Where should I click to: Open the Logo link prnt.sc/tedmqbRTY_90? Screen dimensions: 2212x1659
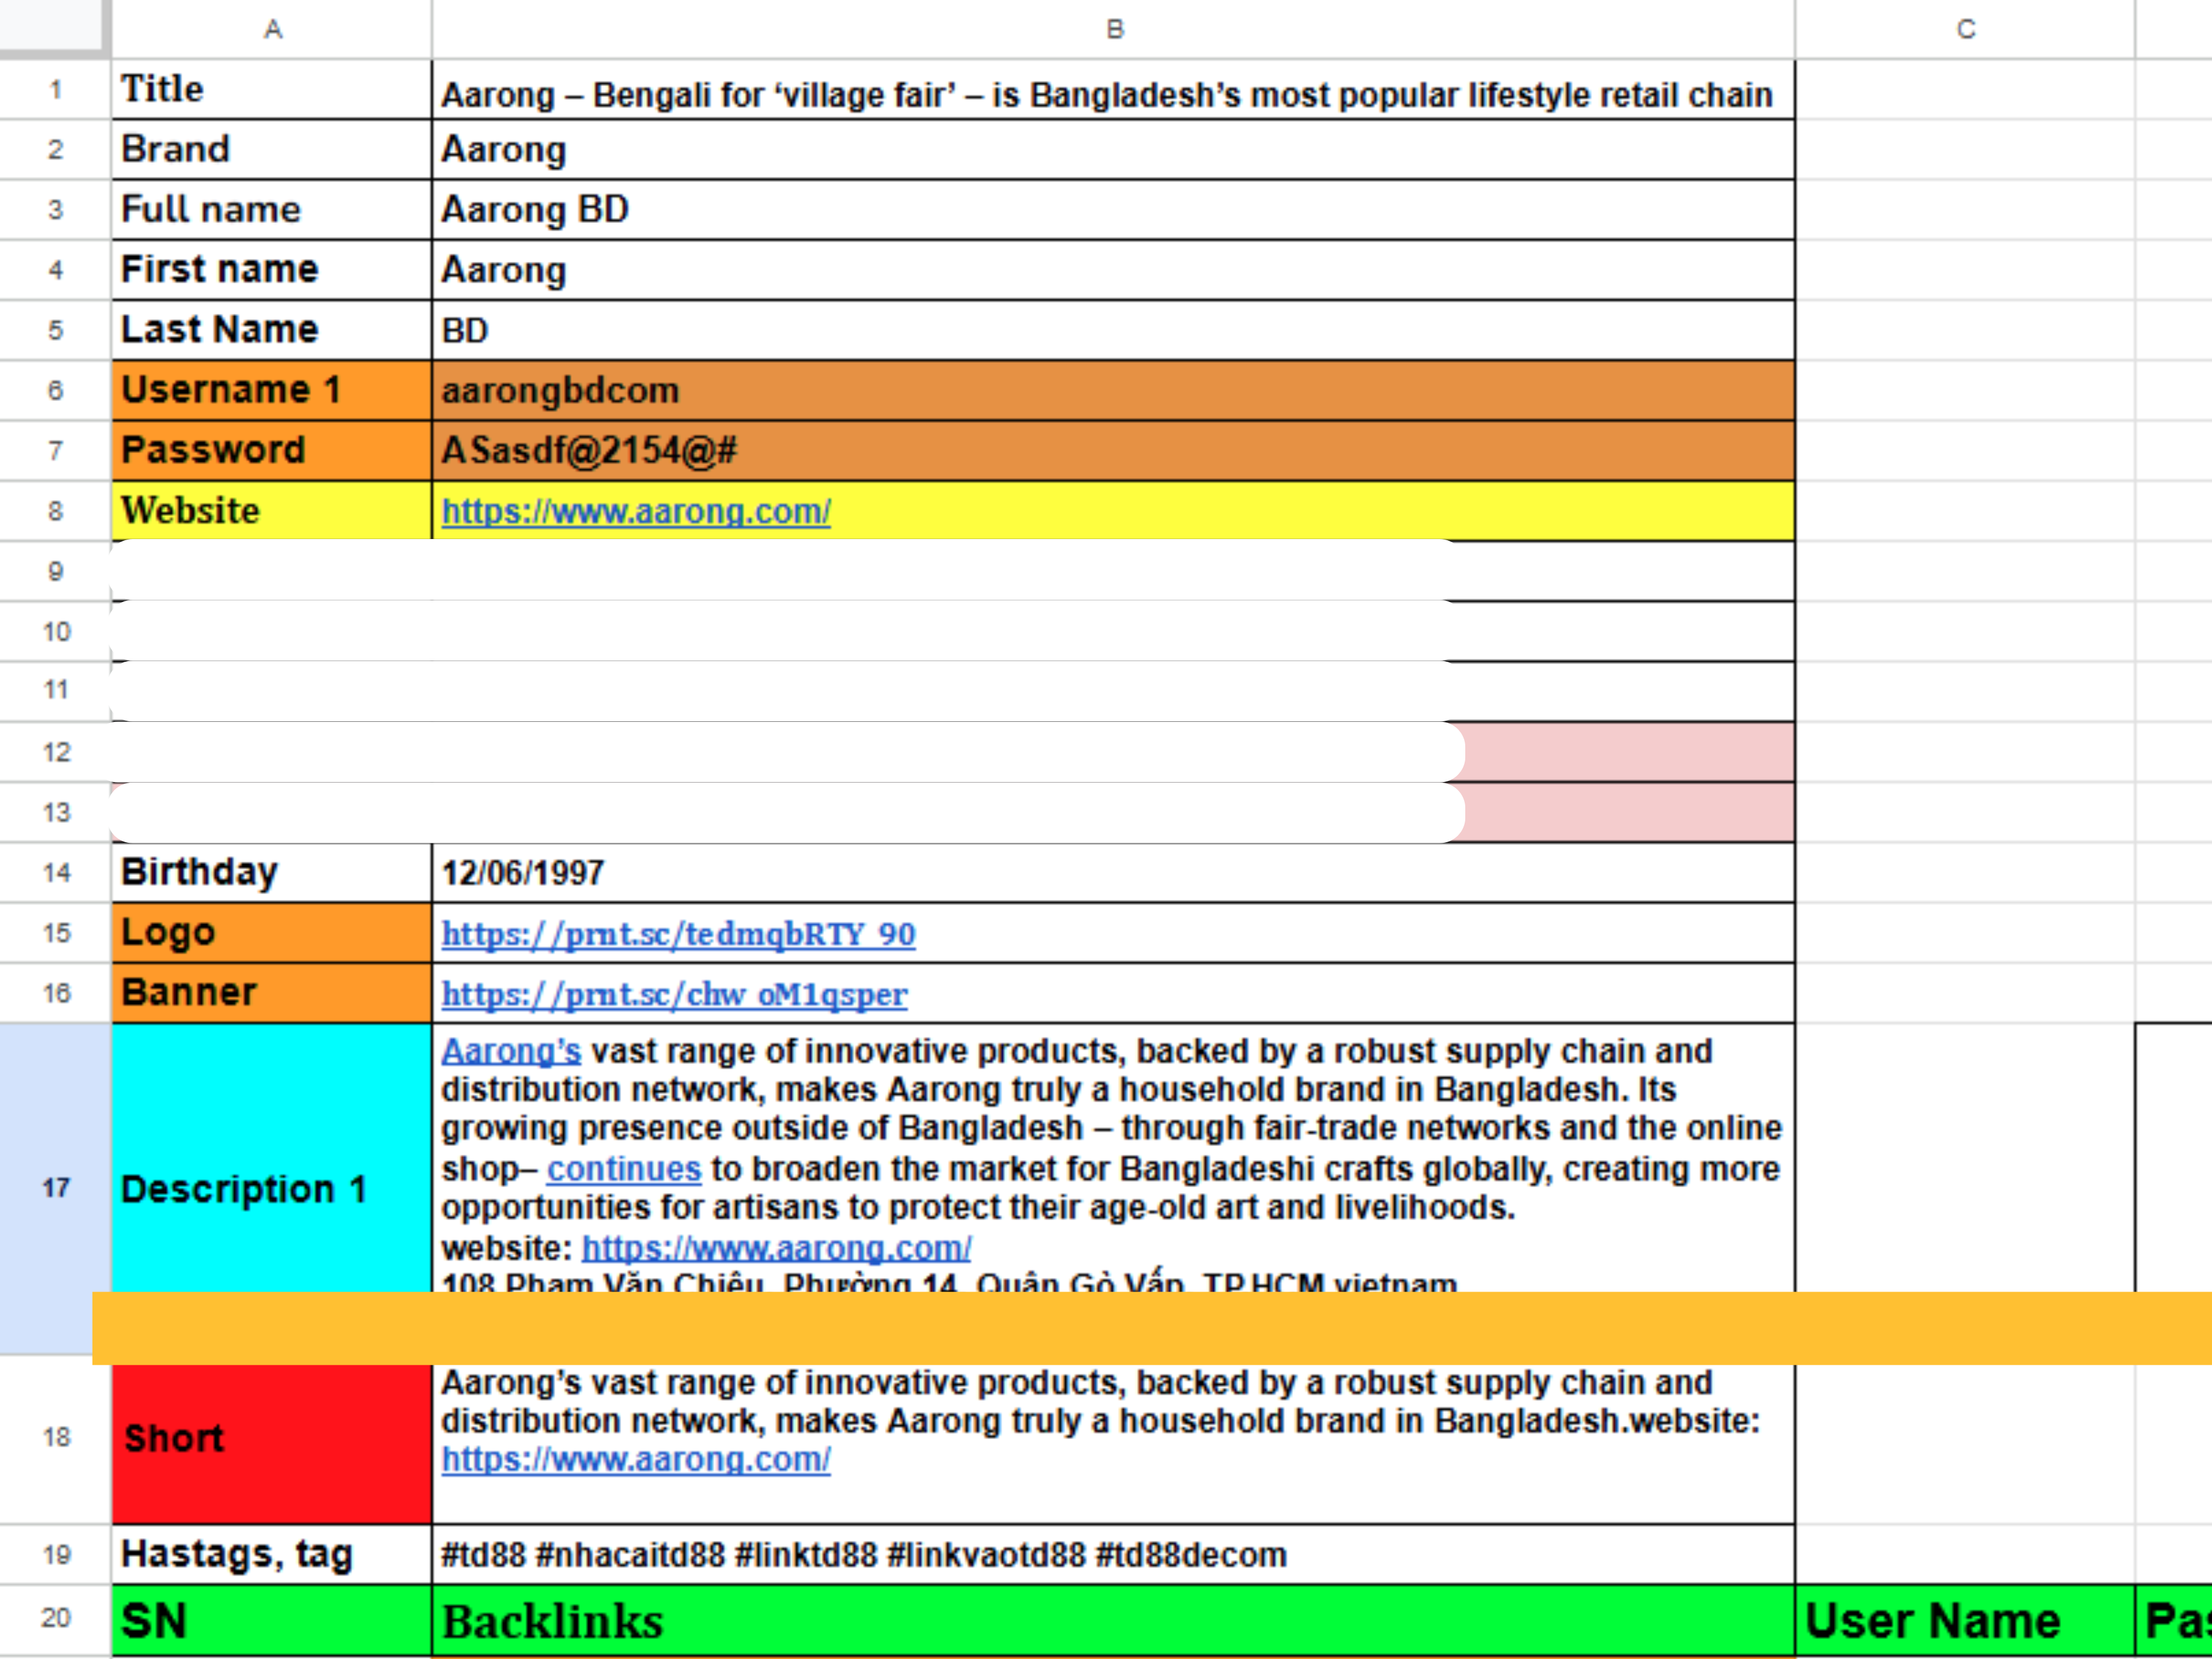coord(678,933)
